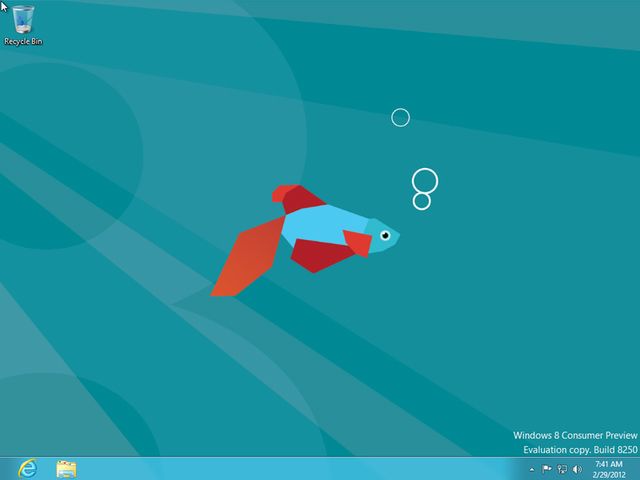Click the eye of the betta fish
This screenshot has height=480, width=640.
tap(383, 236)
